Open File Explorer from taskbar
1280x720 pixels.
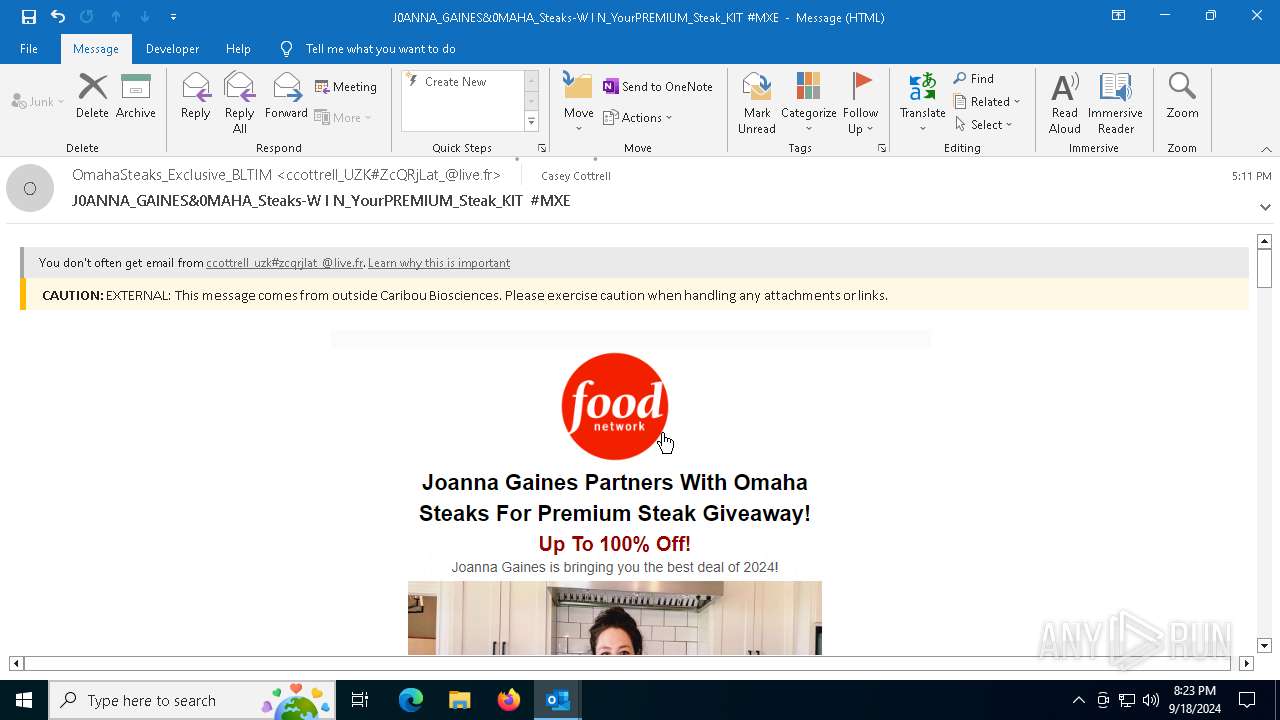(x=459, y=700)
